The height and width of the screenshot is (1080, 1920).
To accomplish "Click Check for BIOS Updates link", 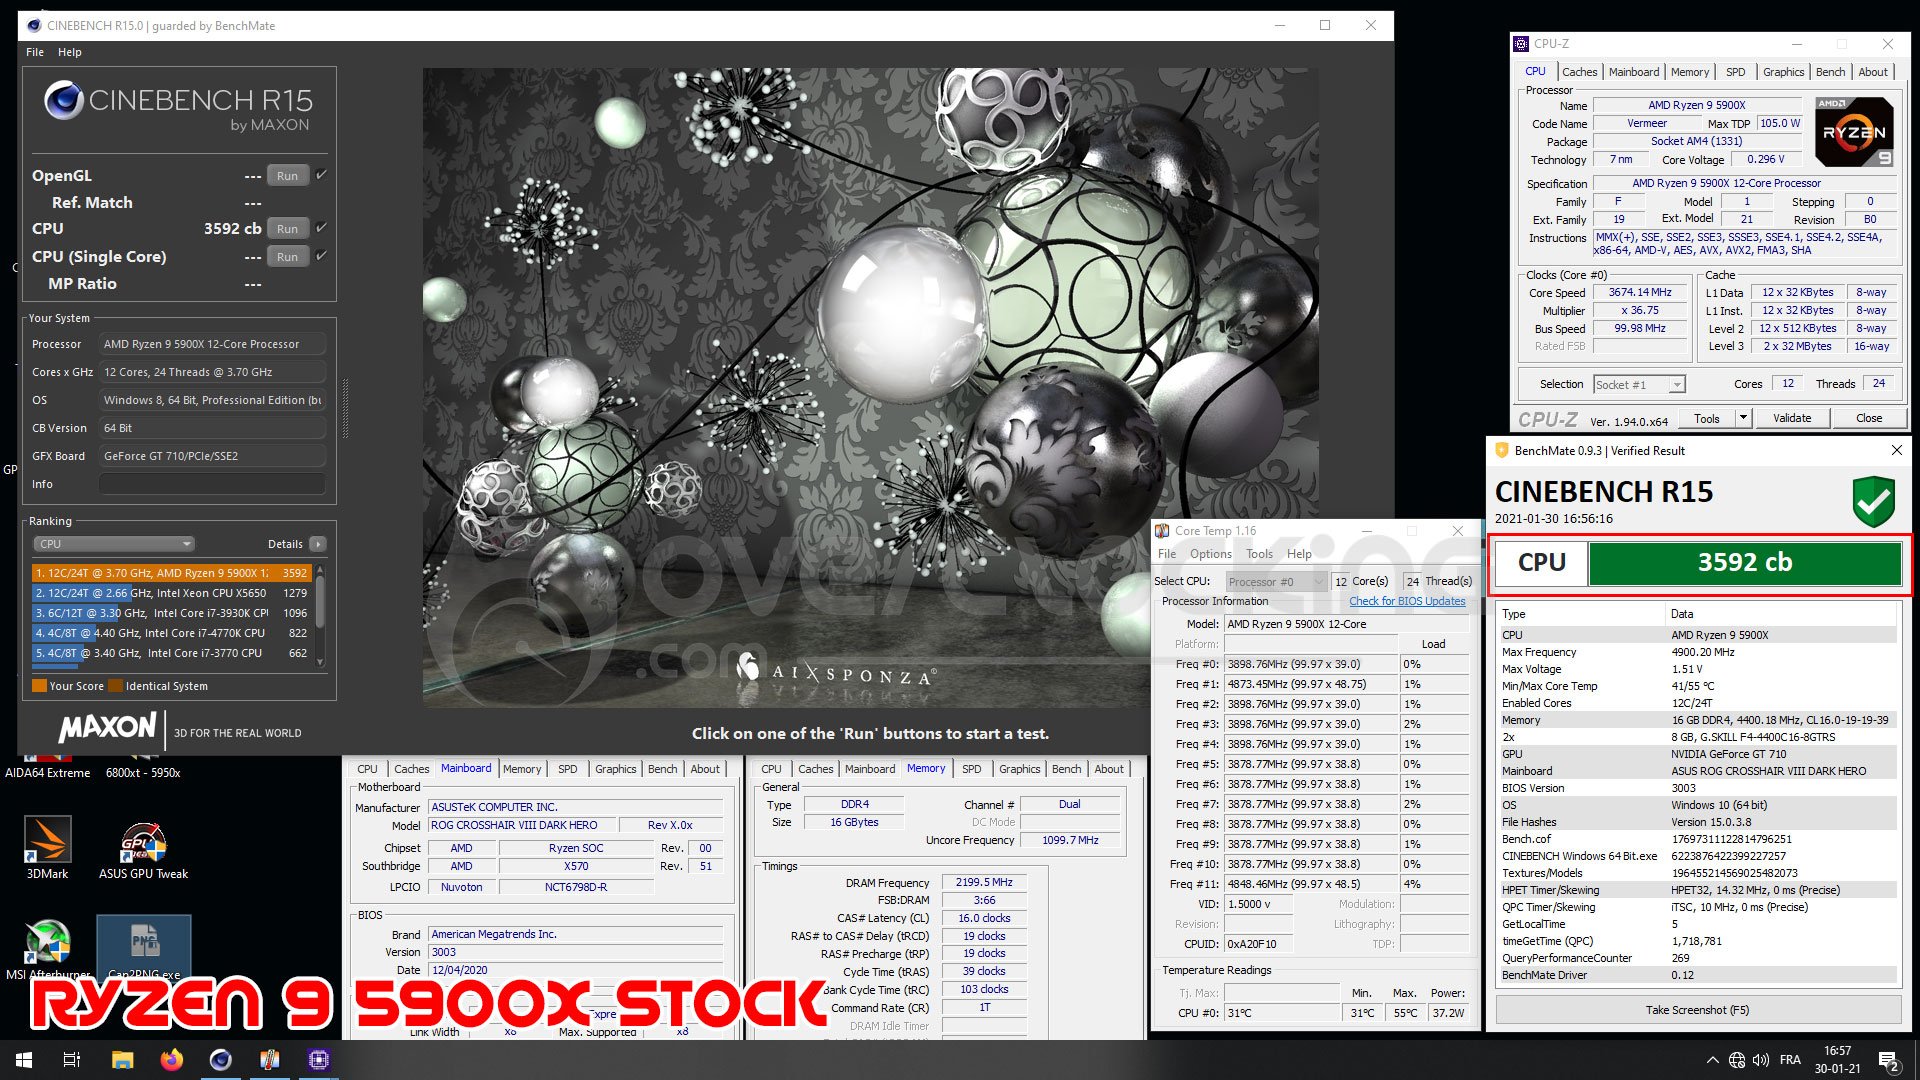I will coord(1407,601).
